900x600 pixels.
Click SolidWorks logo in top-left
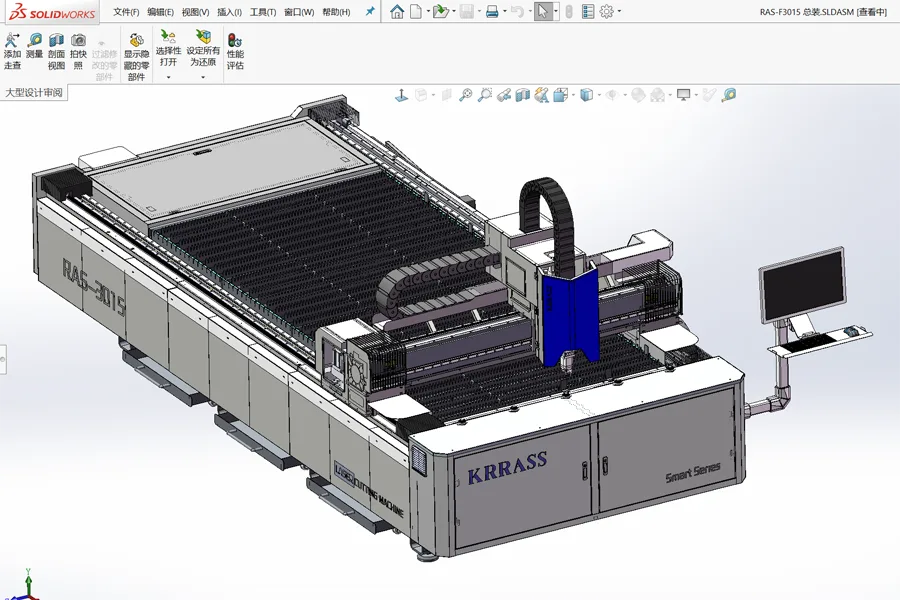click(x=52, y=12)
